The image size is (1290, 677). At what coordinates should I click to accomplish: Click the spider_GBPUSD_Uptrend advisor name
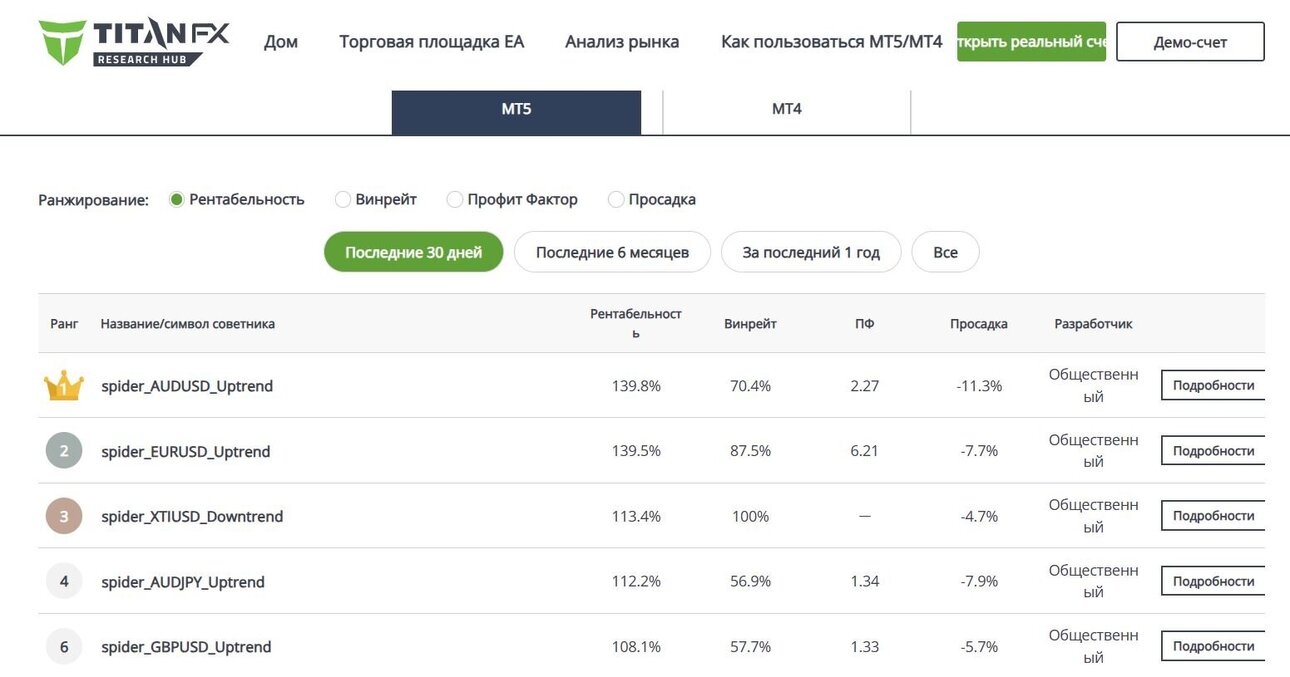pyautogui.click(x=186, y=647)
